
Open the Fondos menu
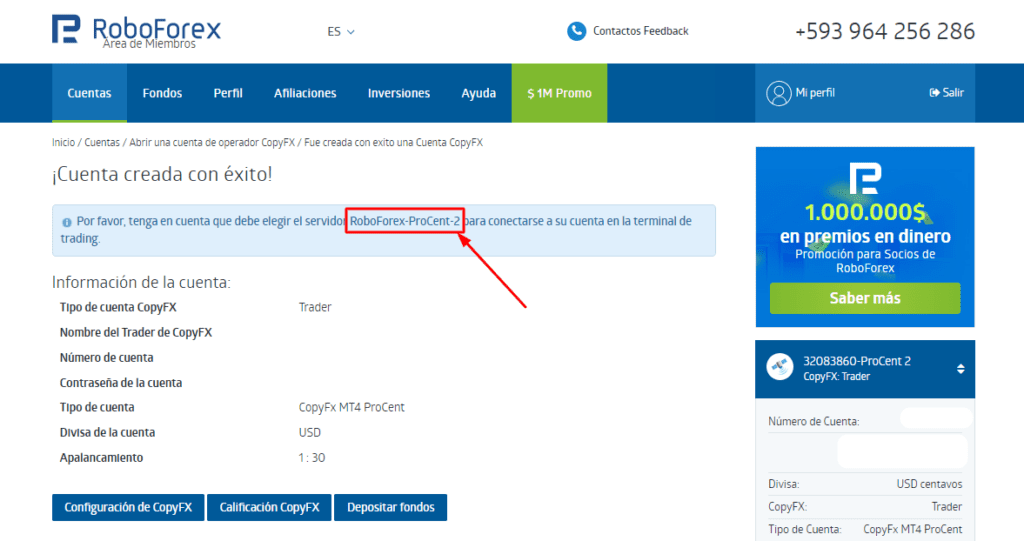(x=162, y=93)
